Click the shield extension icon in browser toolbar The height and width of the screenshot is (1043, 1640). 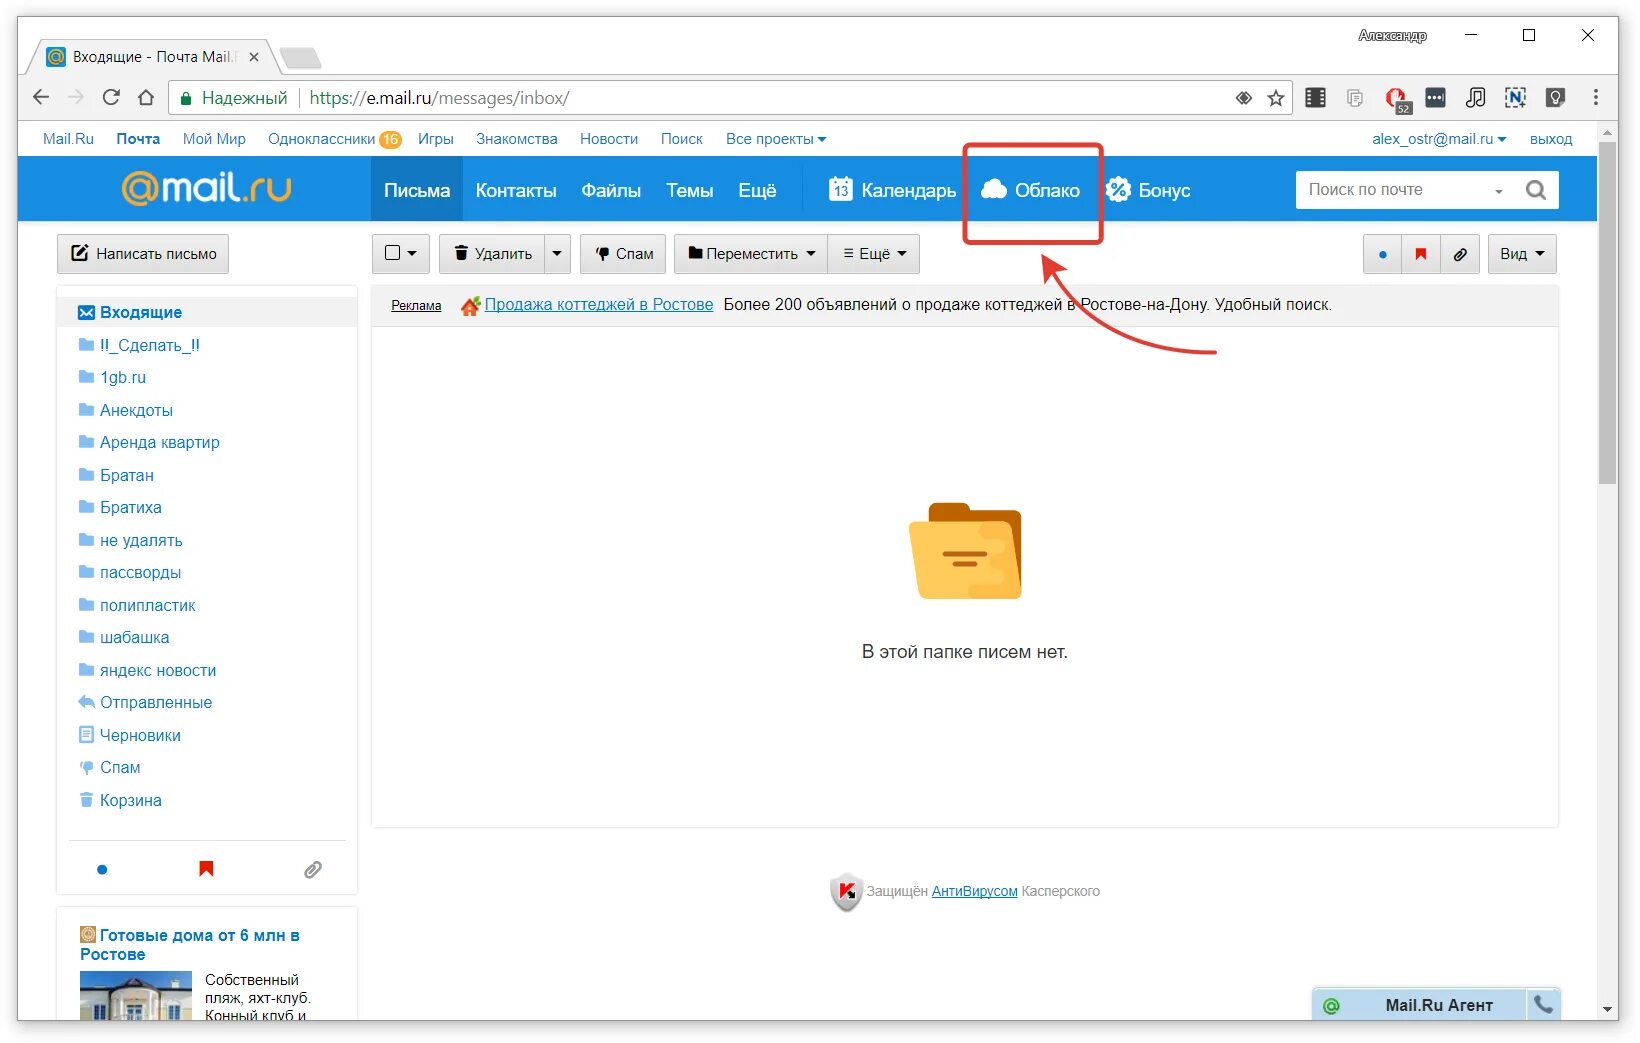1555,97
